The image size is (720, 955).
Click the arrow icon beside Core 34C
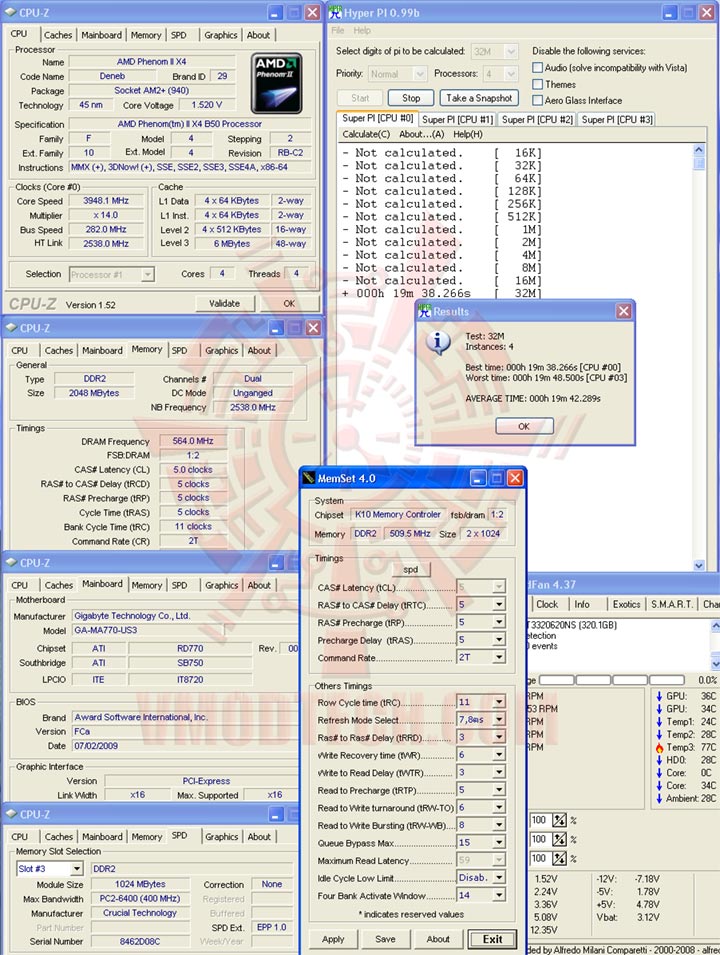pyautogui.click(x=659, y=785)
